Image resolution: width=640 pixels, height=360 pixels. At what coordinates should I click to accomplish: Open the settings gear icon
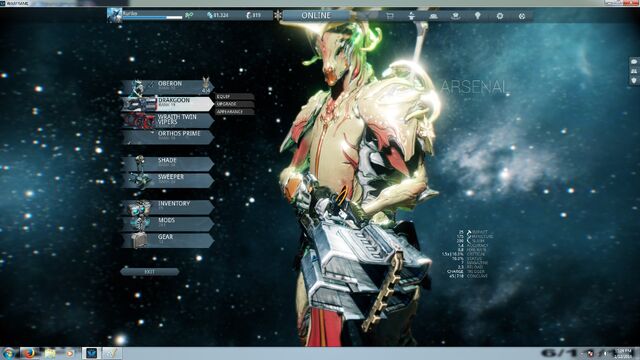(500, 16)
